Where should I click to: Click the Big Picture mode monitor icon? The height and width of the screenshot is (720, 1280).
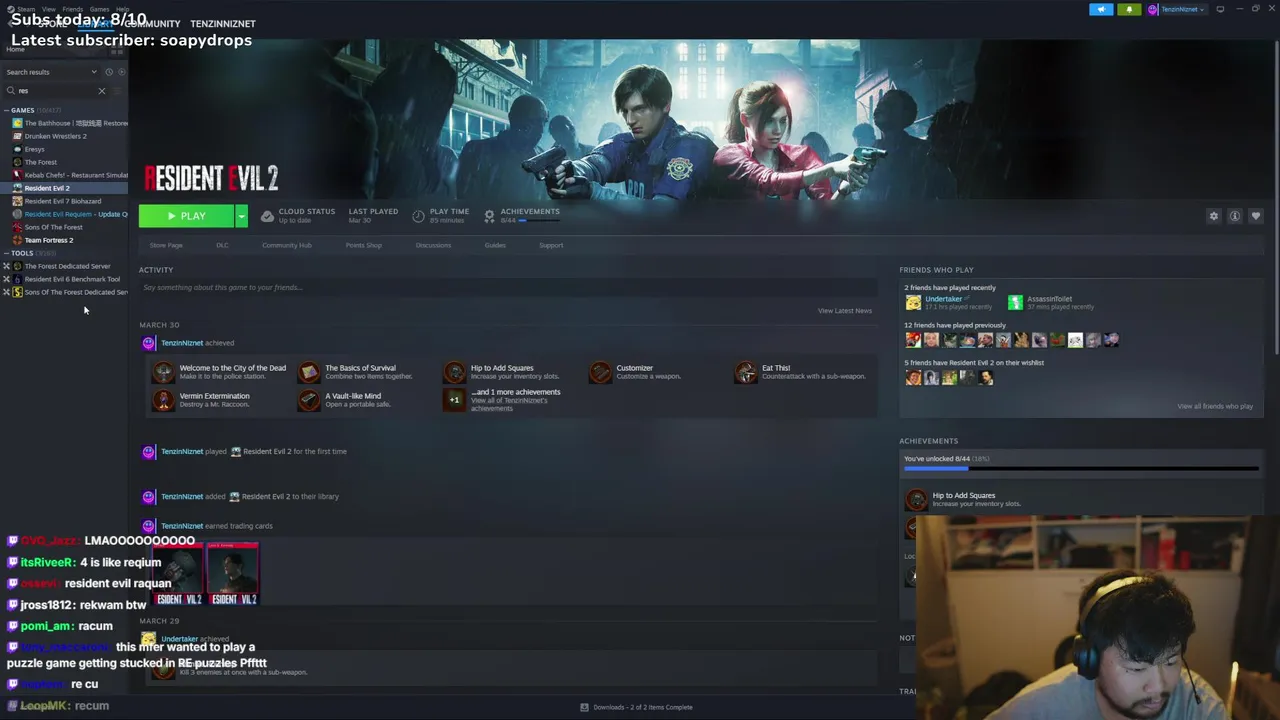tap(1220, 9)
